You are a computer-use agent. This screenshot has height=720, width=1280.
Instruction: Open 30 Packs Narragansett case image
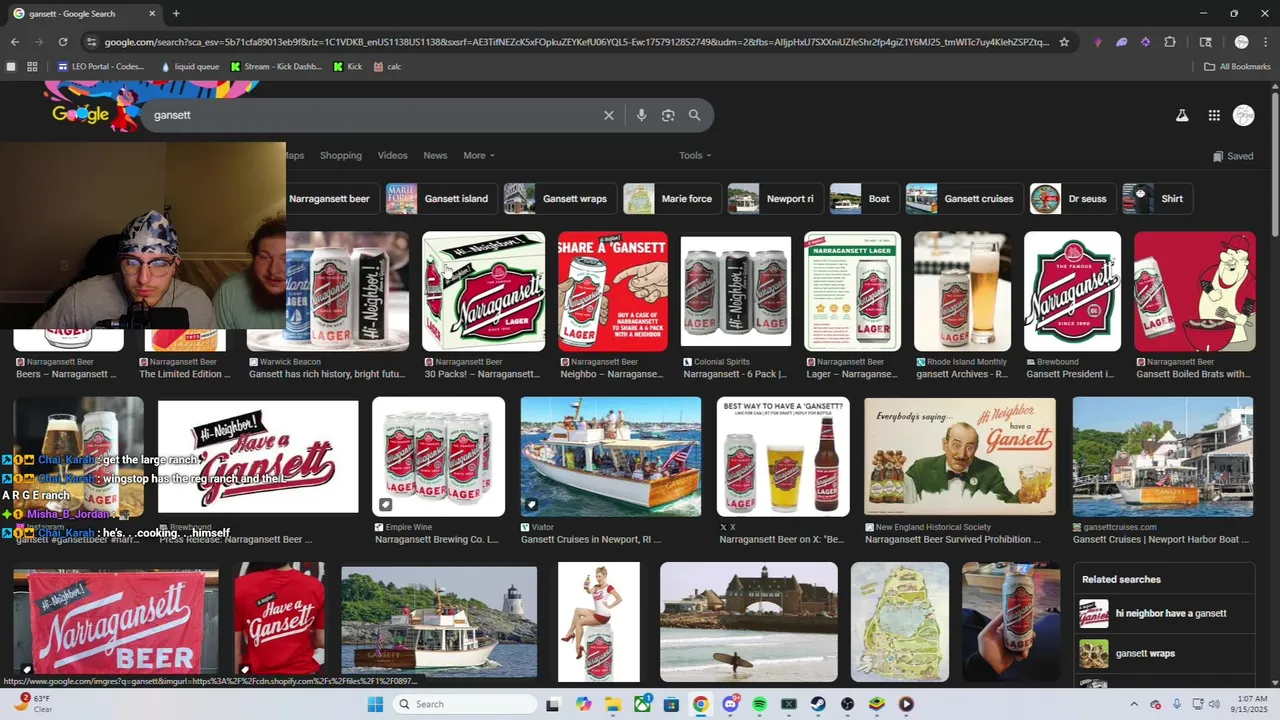483,291
